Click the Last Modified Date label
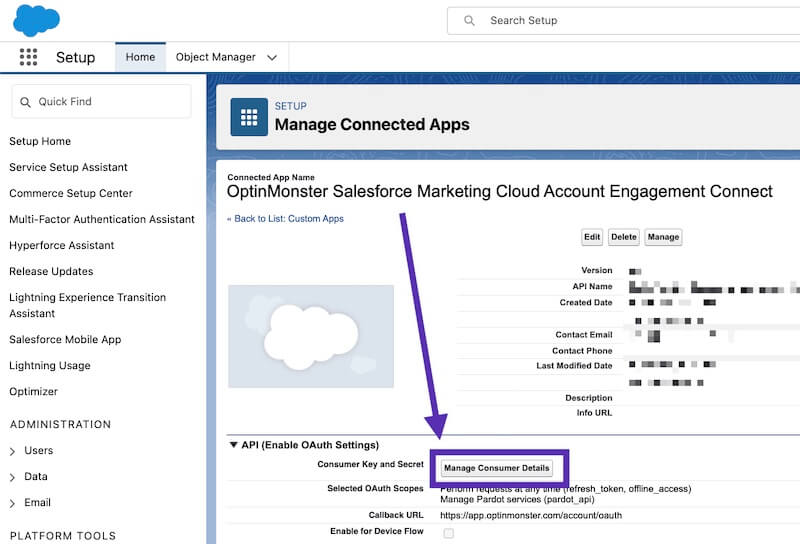The width and height of the screenshot is (800, 544). click(x=574, y=366)
